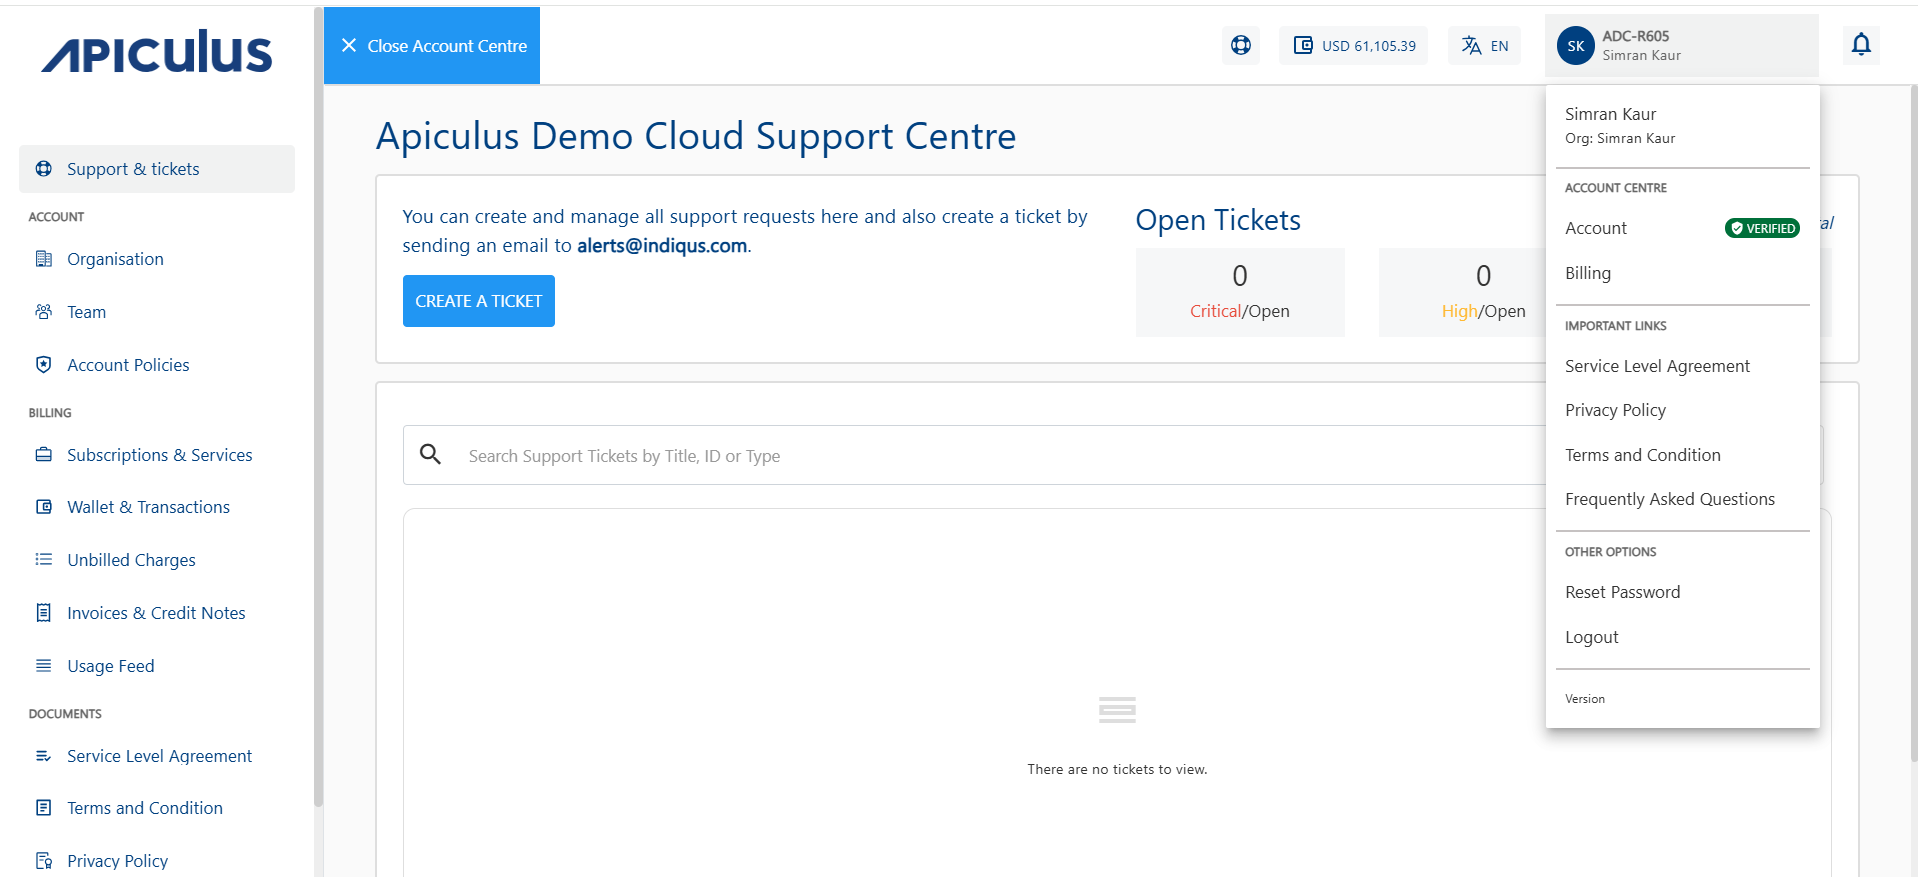Close the Account Centre
Image resolution: width=1918 pixels, height=877 pixels.
pos(432,46)
